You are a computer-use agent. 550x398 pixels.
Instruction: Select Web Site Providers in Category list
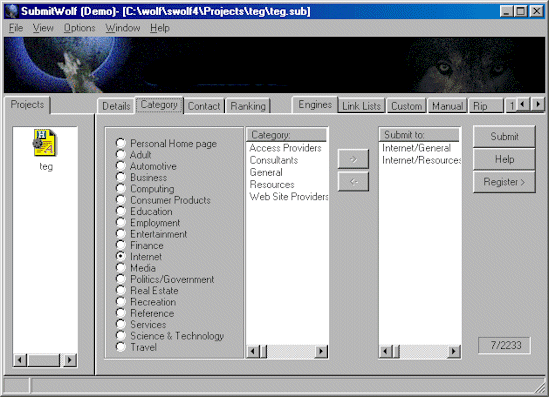point(288,197)
